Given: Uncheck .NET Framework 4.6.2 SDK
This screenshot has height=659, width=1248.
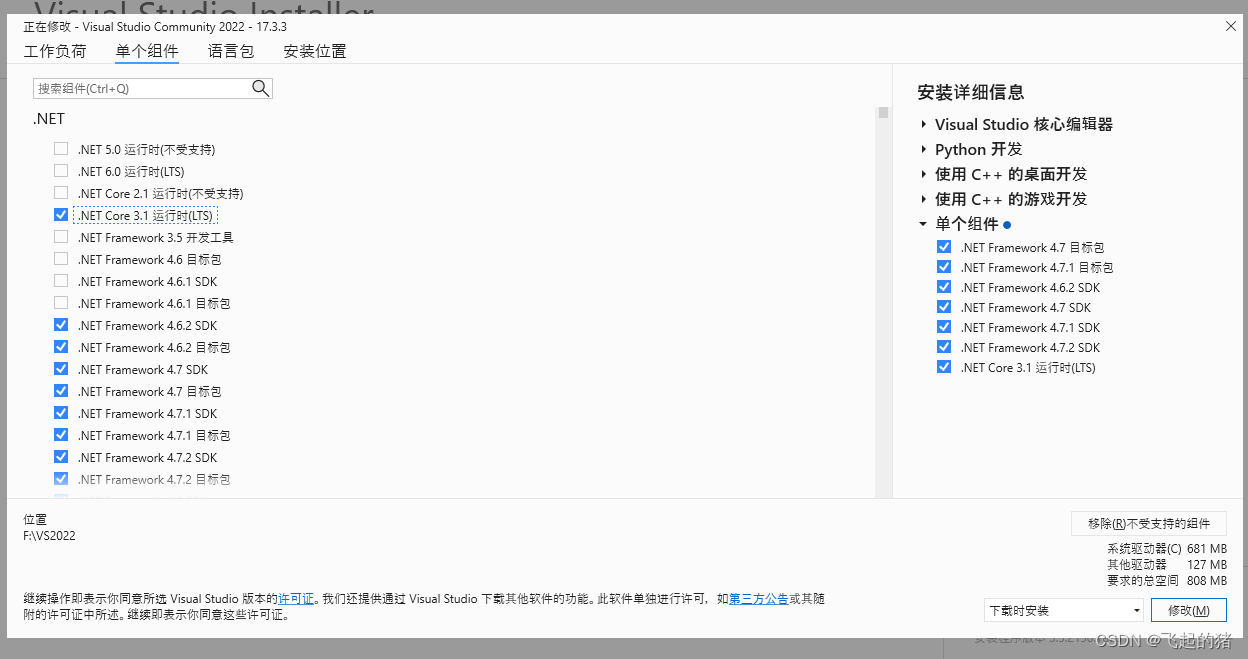Looking at the screenshot, I should [x=61, y=324].
